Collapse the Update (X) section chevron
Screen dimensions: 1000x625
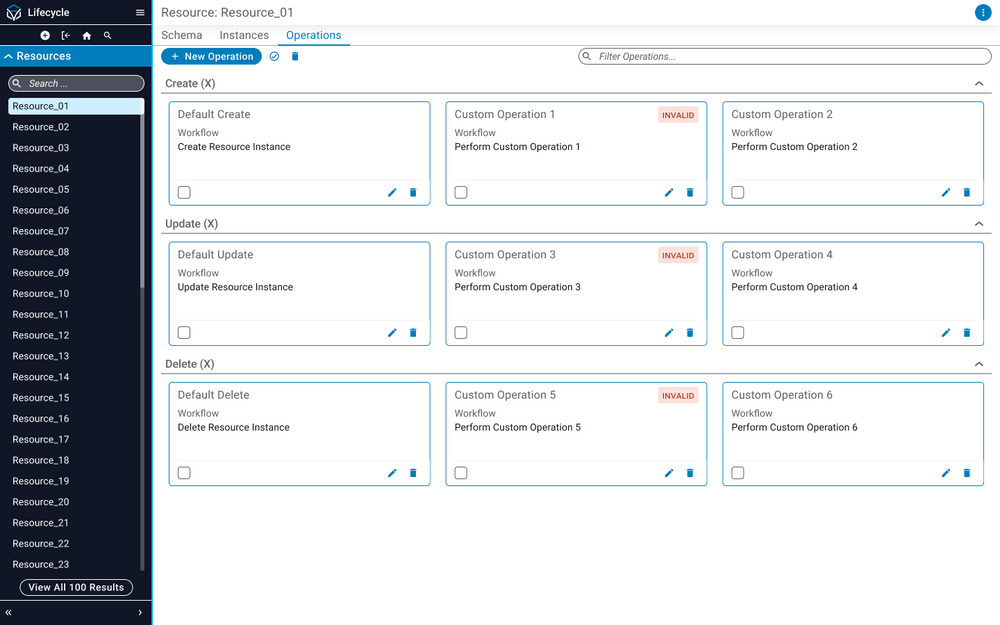click(979, 224)
